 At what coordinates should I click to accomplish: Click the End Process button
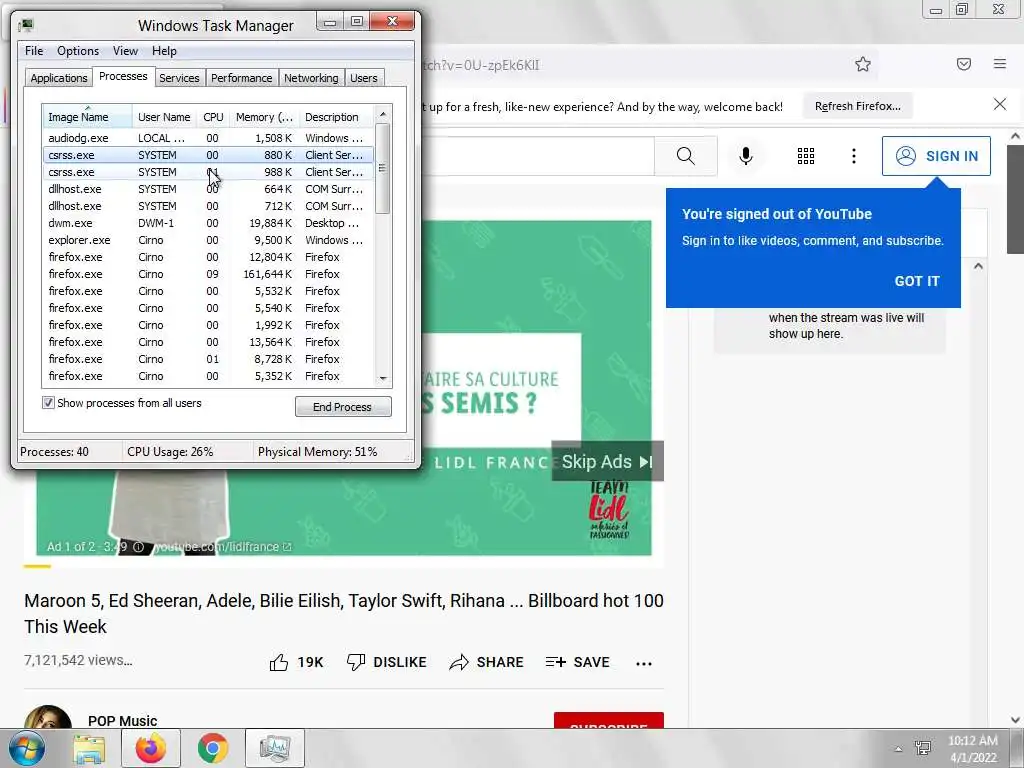[x=343, y=407]
